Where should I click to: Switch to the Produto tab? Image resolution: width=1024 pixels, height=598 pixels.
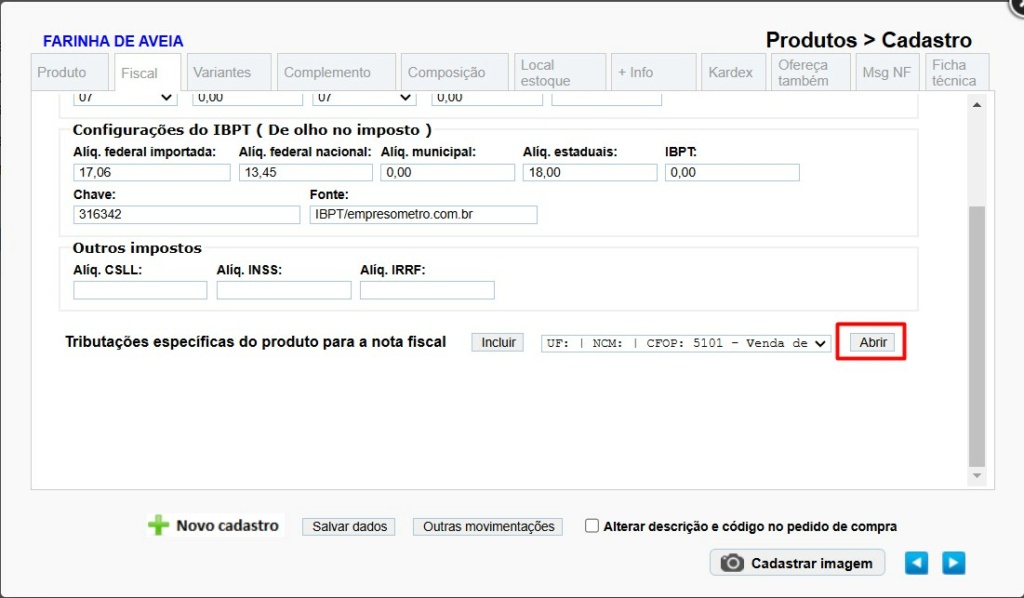pos(69,72)
